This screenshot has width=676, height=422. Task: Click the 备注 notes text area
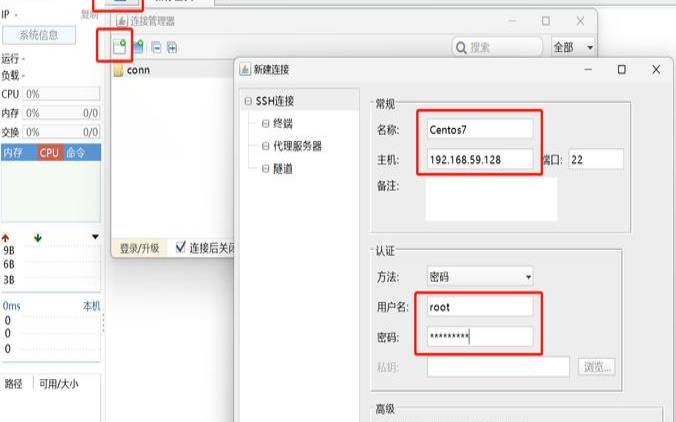(491, 199)
